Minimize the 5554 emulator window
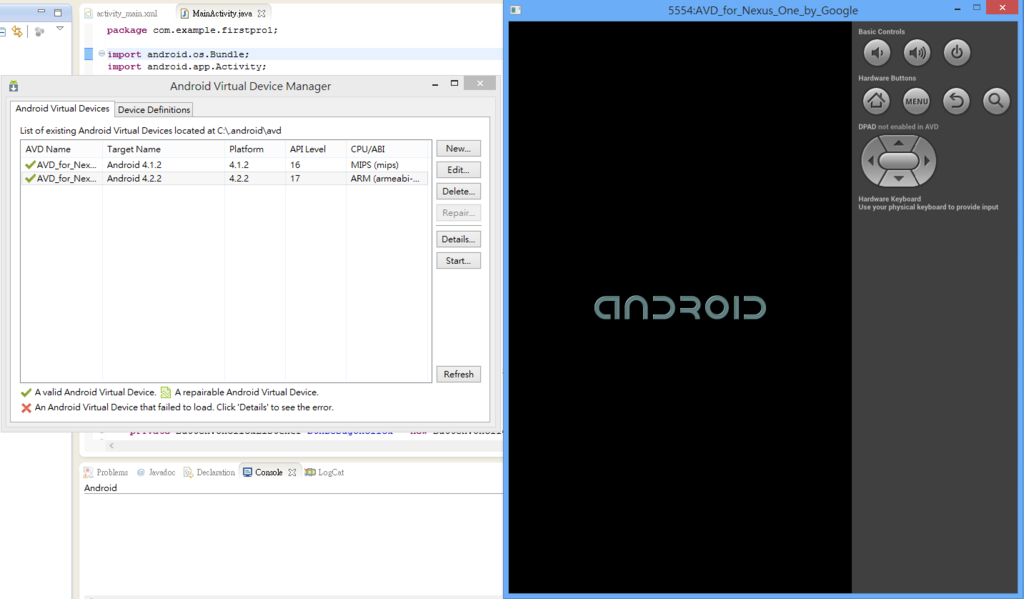Screen dimensions: 1024x599 click(x=957, y=8)
